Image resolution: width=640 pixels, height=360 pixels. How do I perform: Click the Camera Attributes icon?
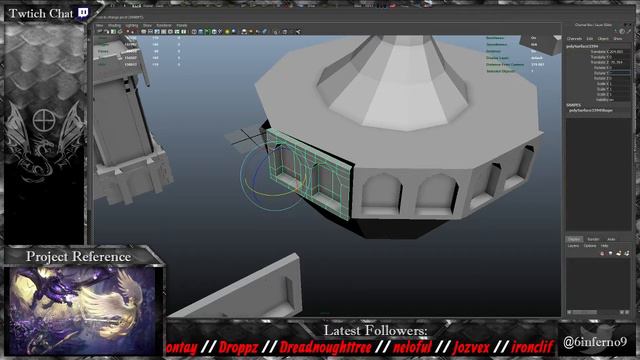pyautogui.click(x=107, y=32)
